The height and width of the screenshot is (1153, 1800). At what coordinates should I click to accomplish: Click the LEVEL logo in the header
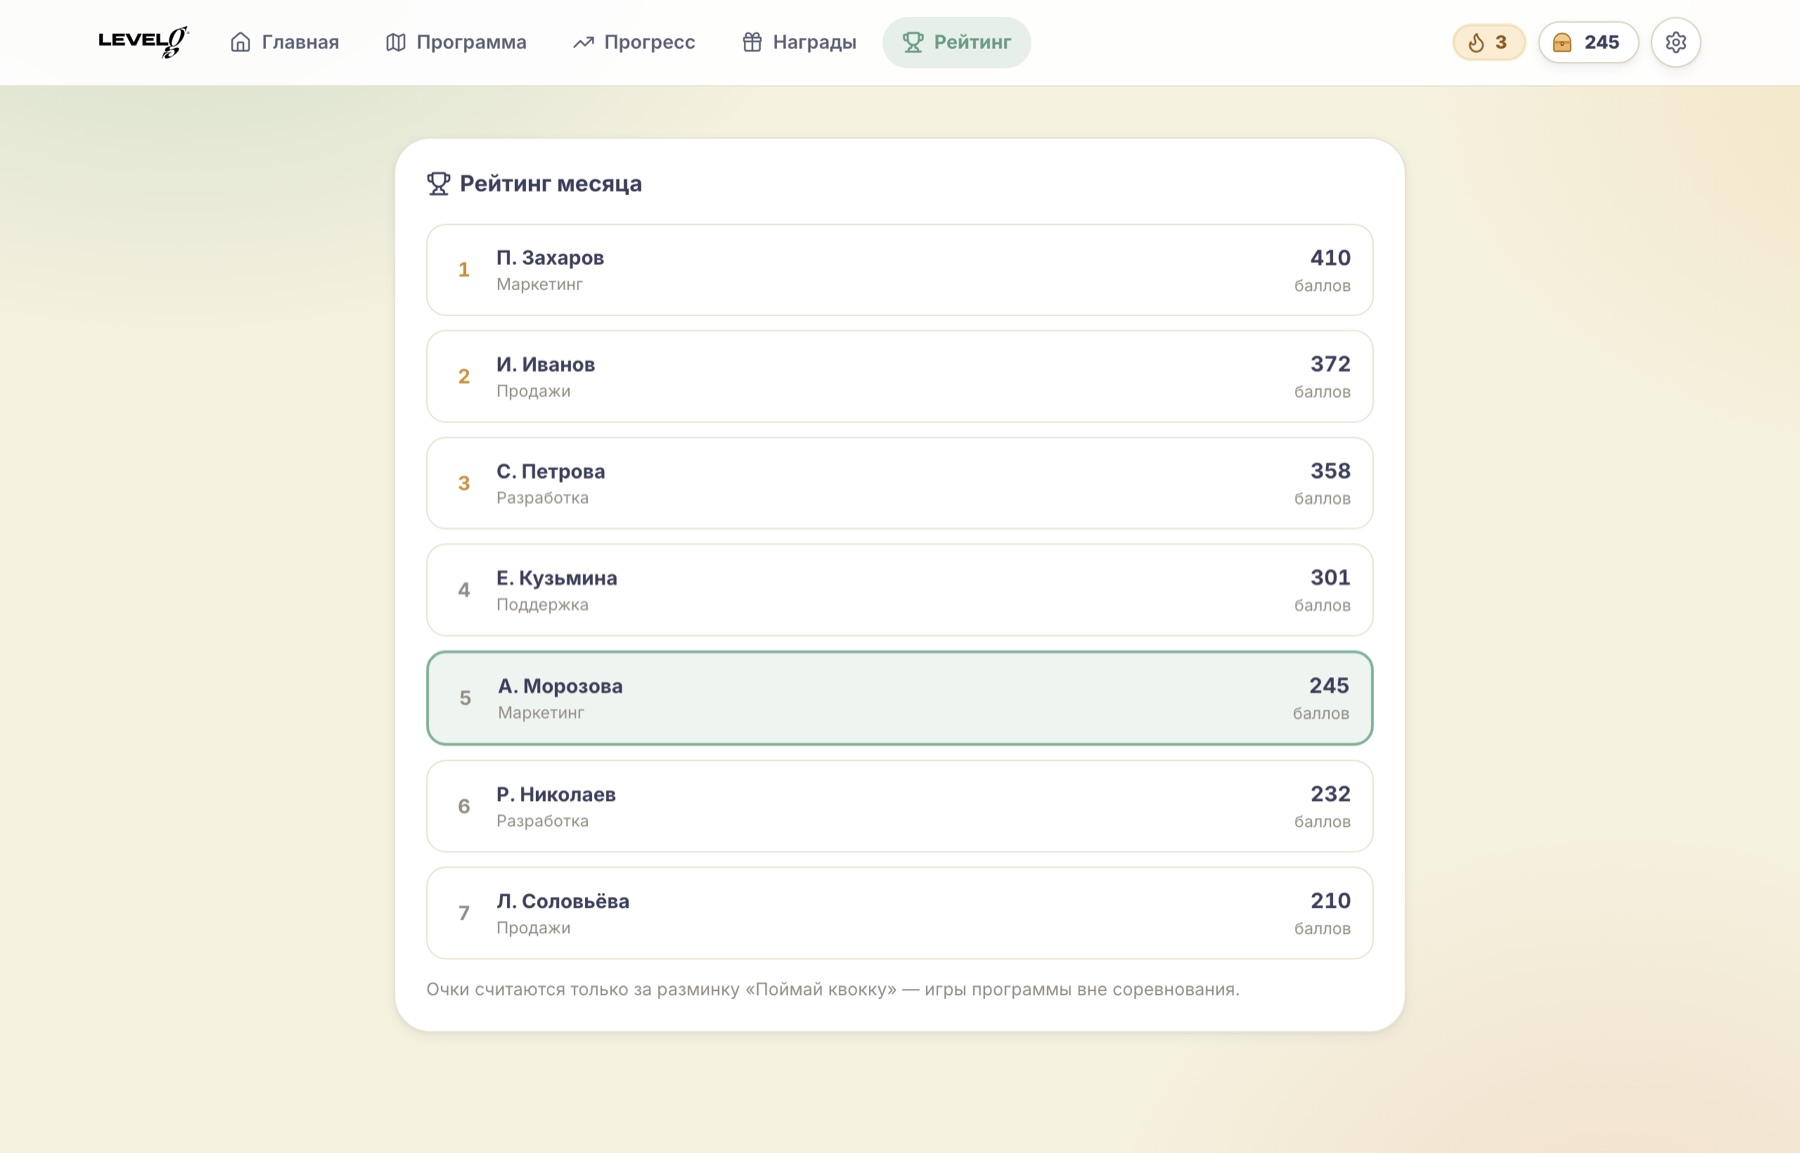(x=143, y=42)
